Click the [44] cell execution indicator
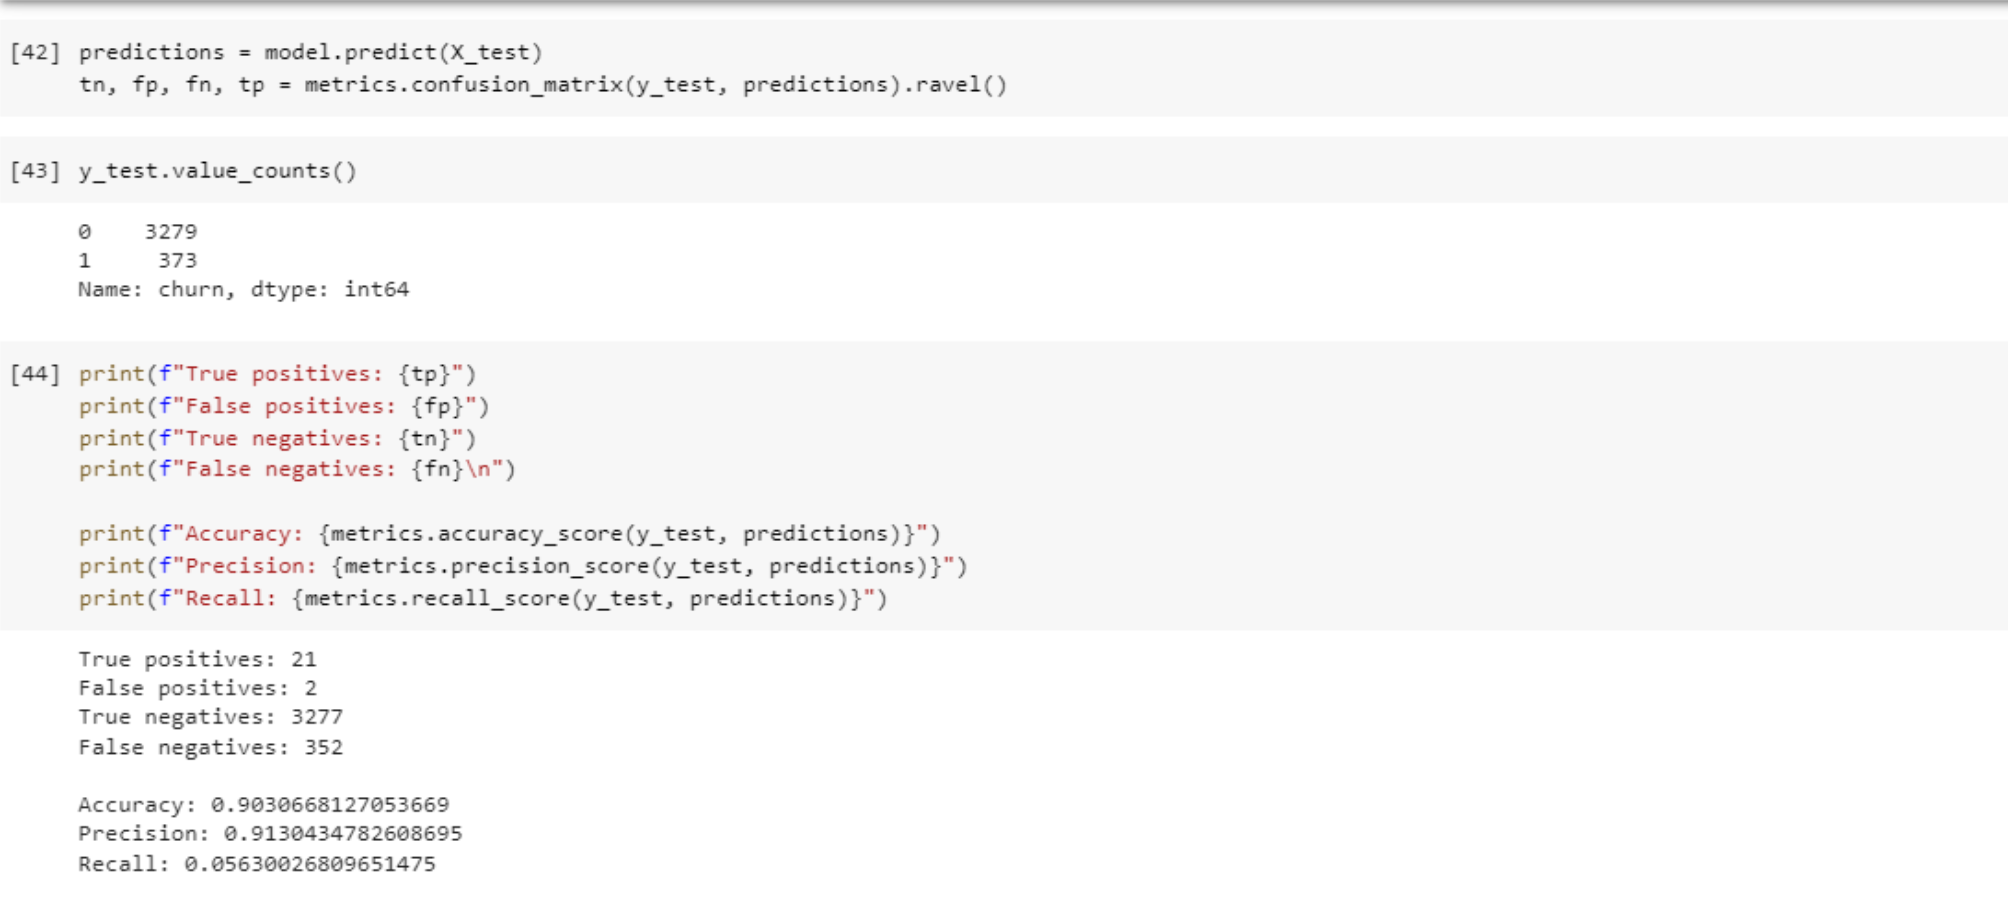 pyautogui.click(x=35, y=374)
